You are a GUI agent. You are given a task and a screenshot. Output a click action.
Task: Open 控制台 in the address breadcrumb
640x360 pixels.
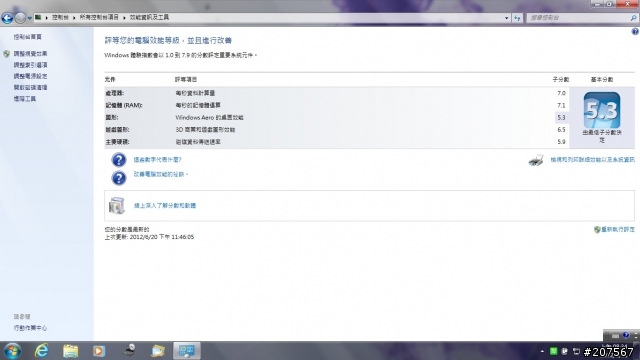coord(60,18)
